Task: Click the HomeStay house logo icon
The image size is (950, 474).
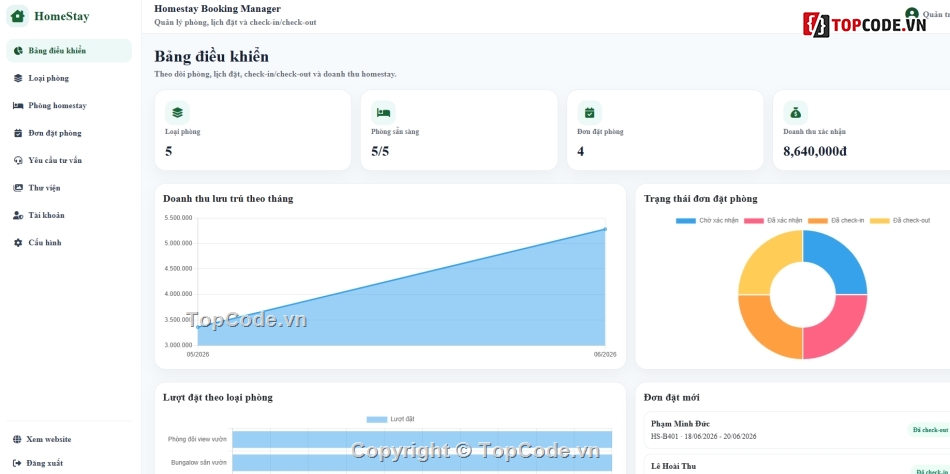Action: (x=18, y=16)
